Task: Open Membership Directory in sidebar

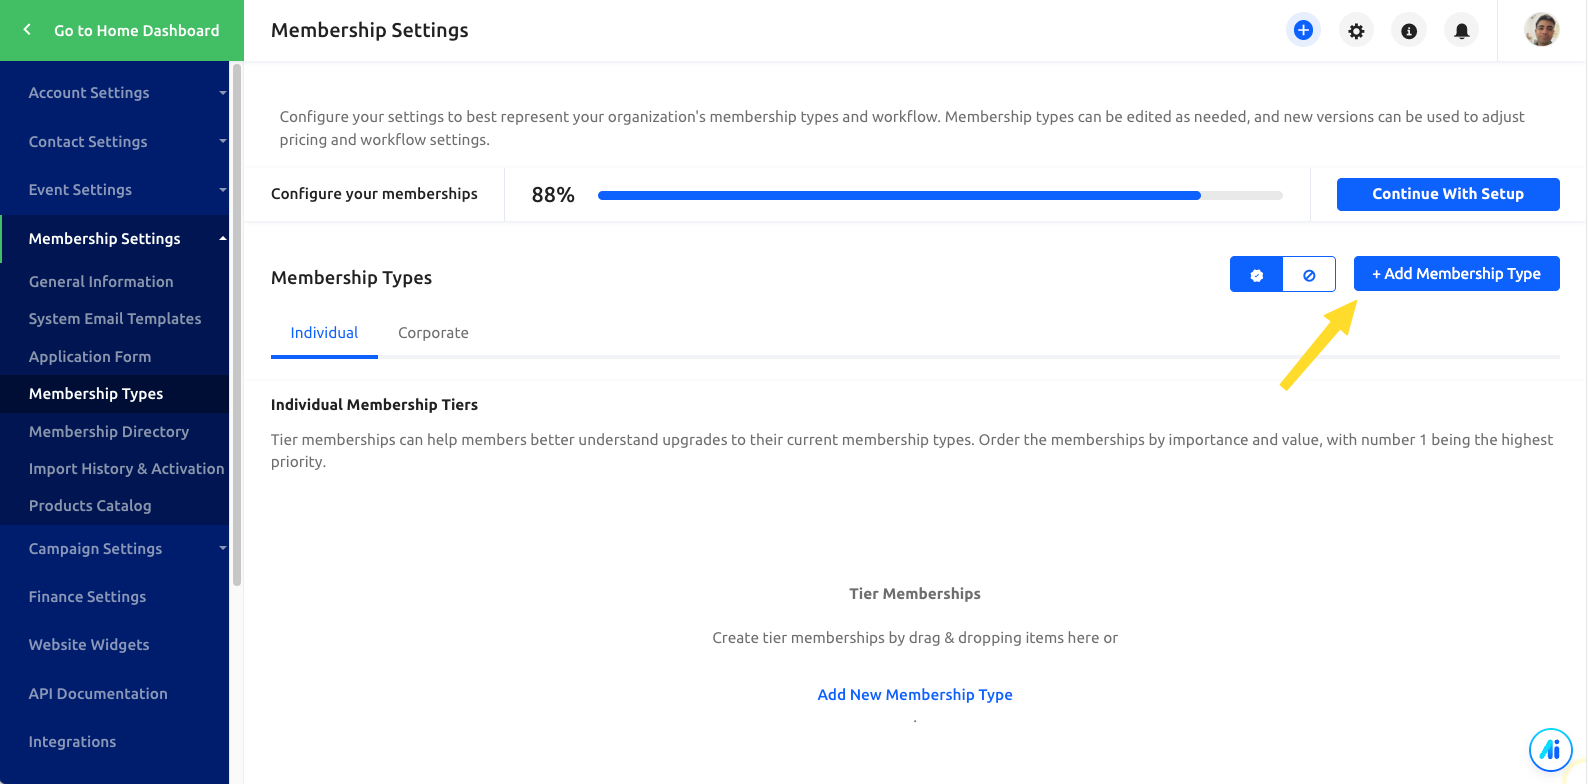Action: [109, 432]
